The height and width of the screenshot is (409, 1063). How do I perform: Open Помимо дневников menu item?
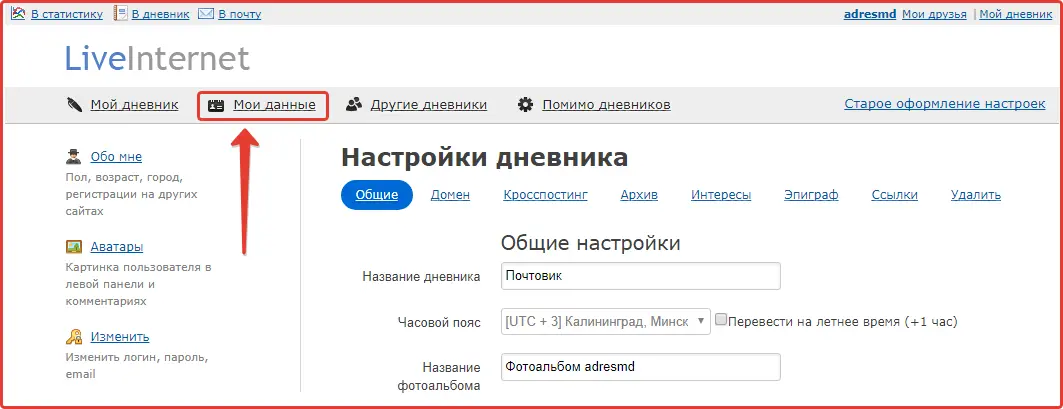click(606, 105)
